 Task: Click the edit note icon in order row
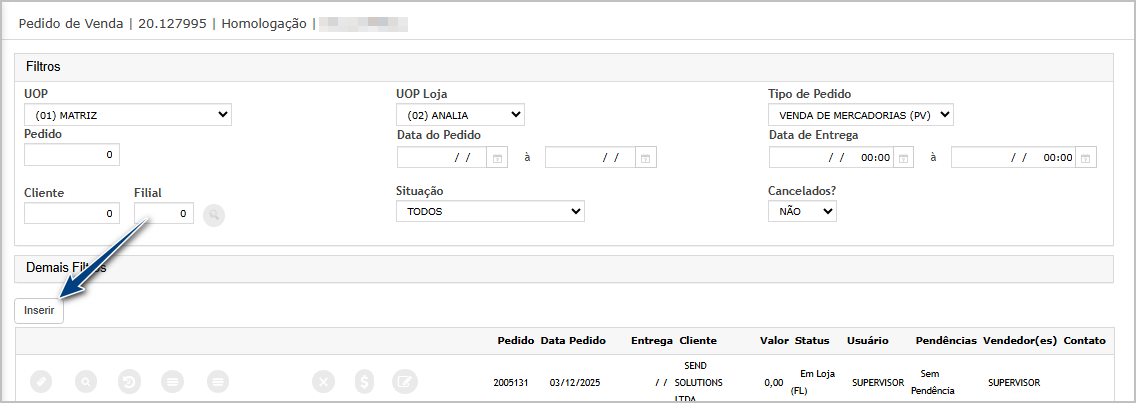click(404, 381)
